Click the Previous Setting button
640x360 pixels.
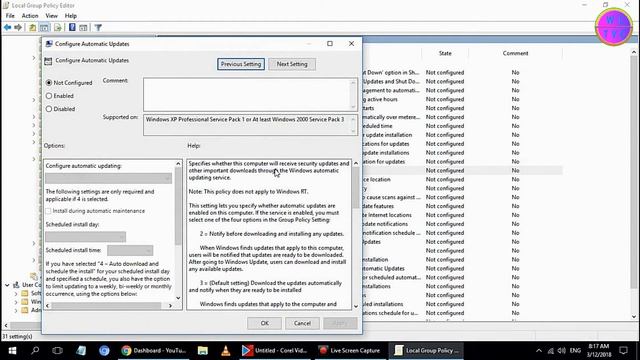(241, 64)
